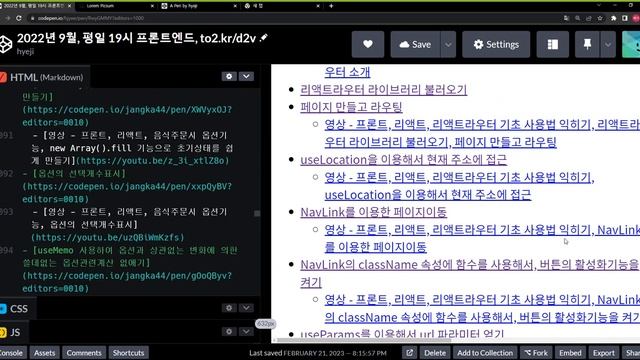640x360 pixels.
Task: Click the HTML editor vertical scrollbar thumb
Action: (257, 213)
